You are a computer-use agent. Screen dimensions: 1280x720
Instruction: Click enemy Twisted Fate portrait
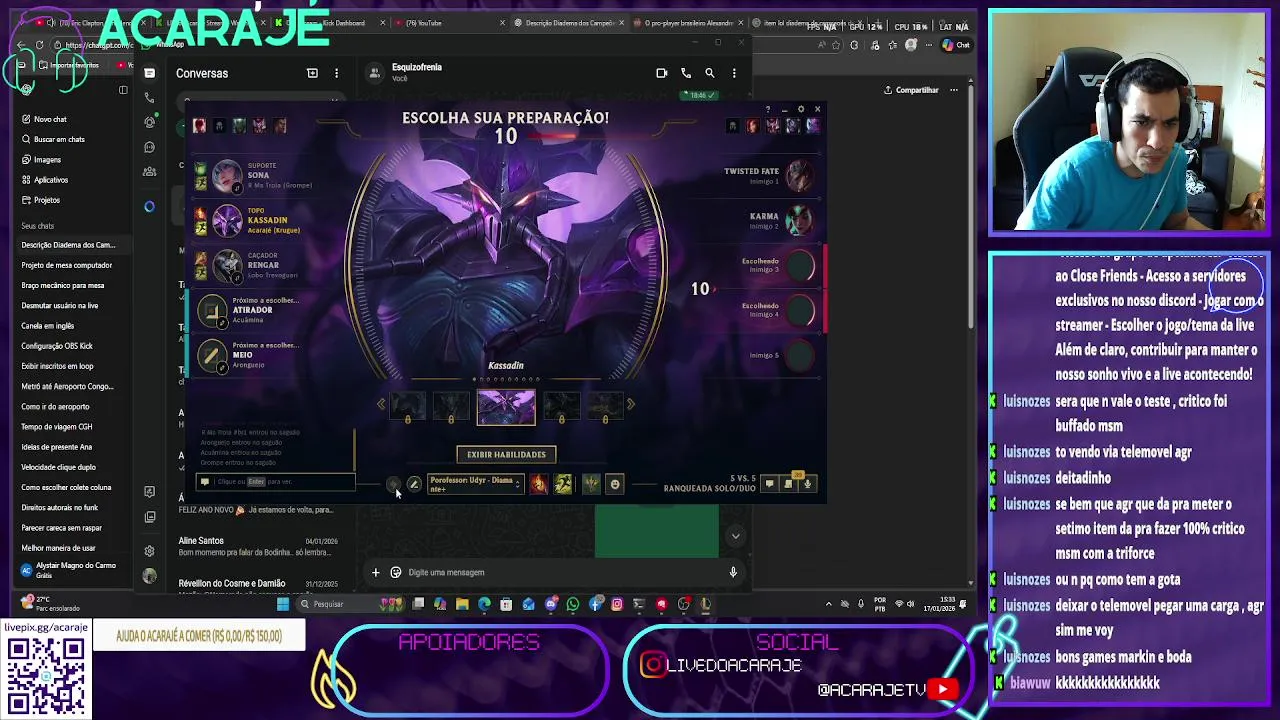[799, 175]
